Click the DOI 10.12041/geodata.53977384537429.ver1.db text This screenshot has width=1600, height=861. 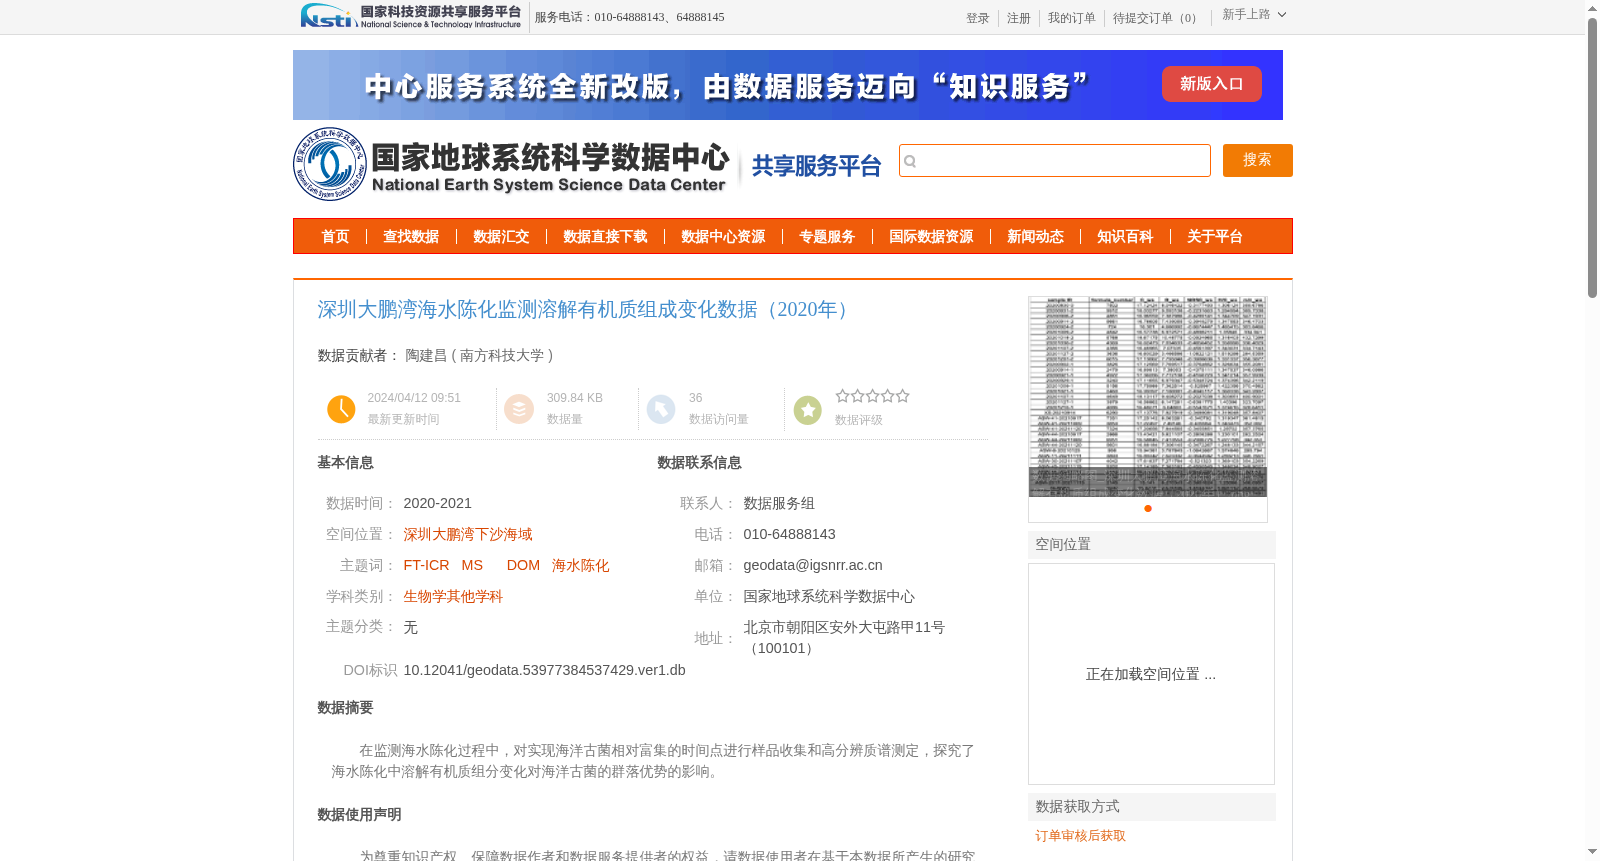coord(545,671)
